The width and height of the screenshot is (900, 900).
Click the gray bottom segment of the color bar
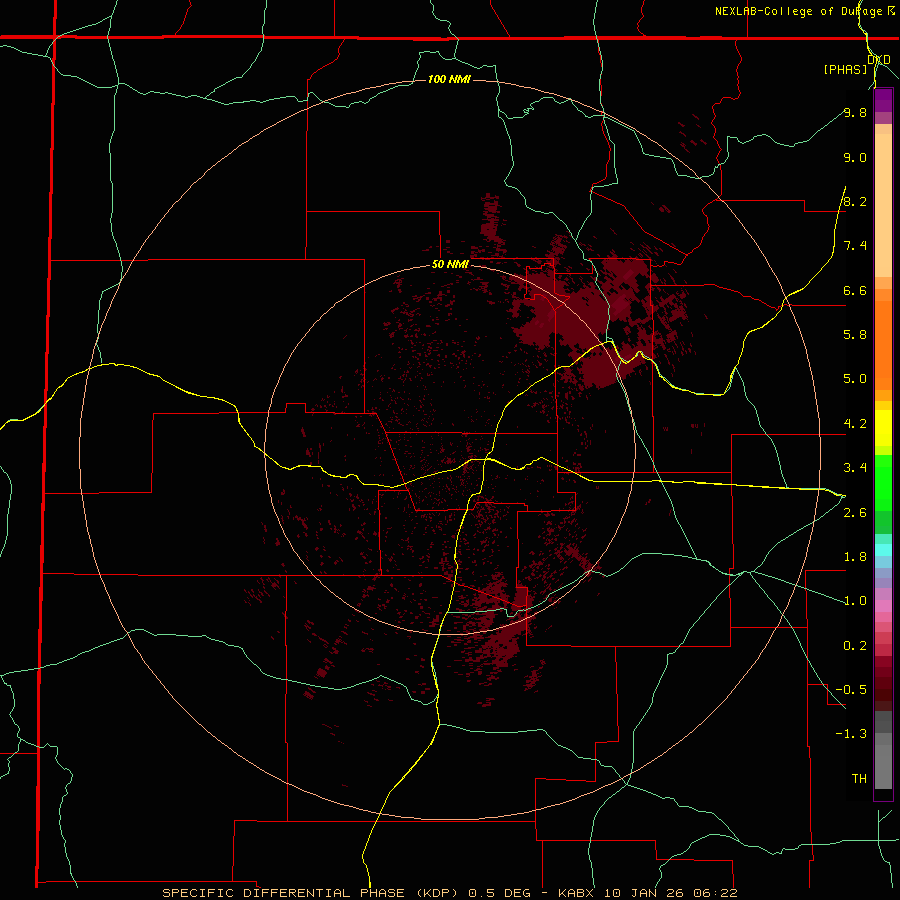pyautogui.click(x=883, y=766)
